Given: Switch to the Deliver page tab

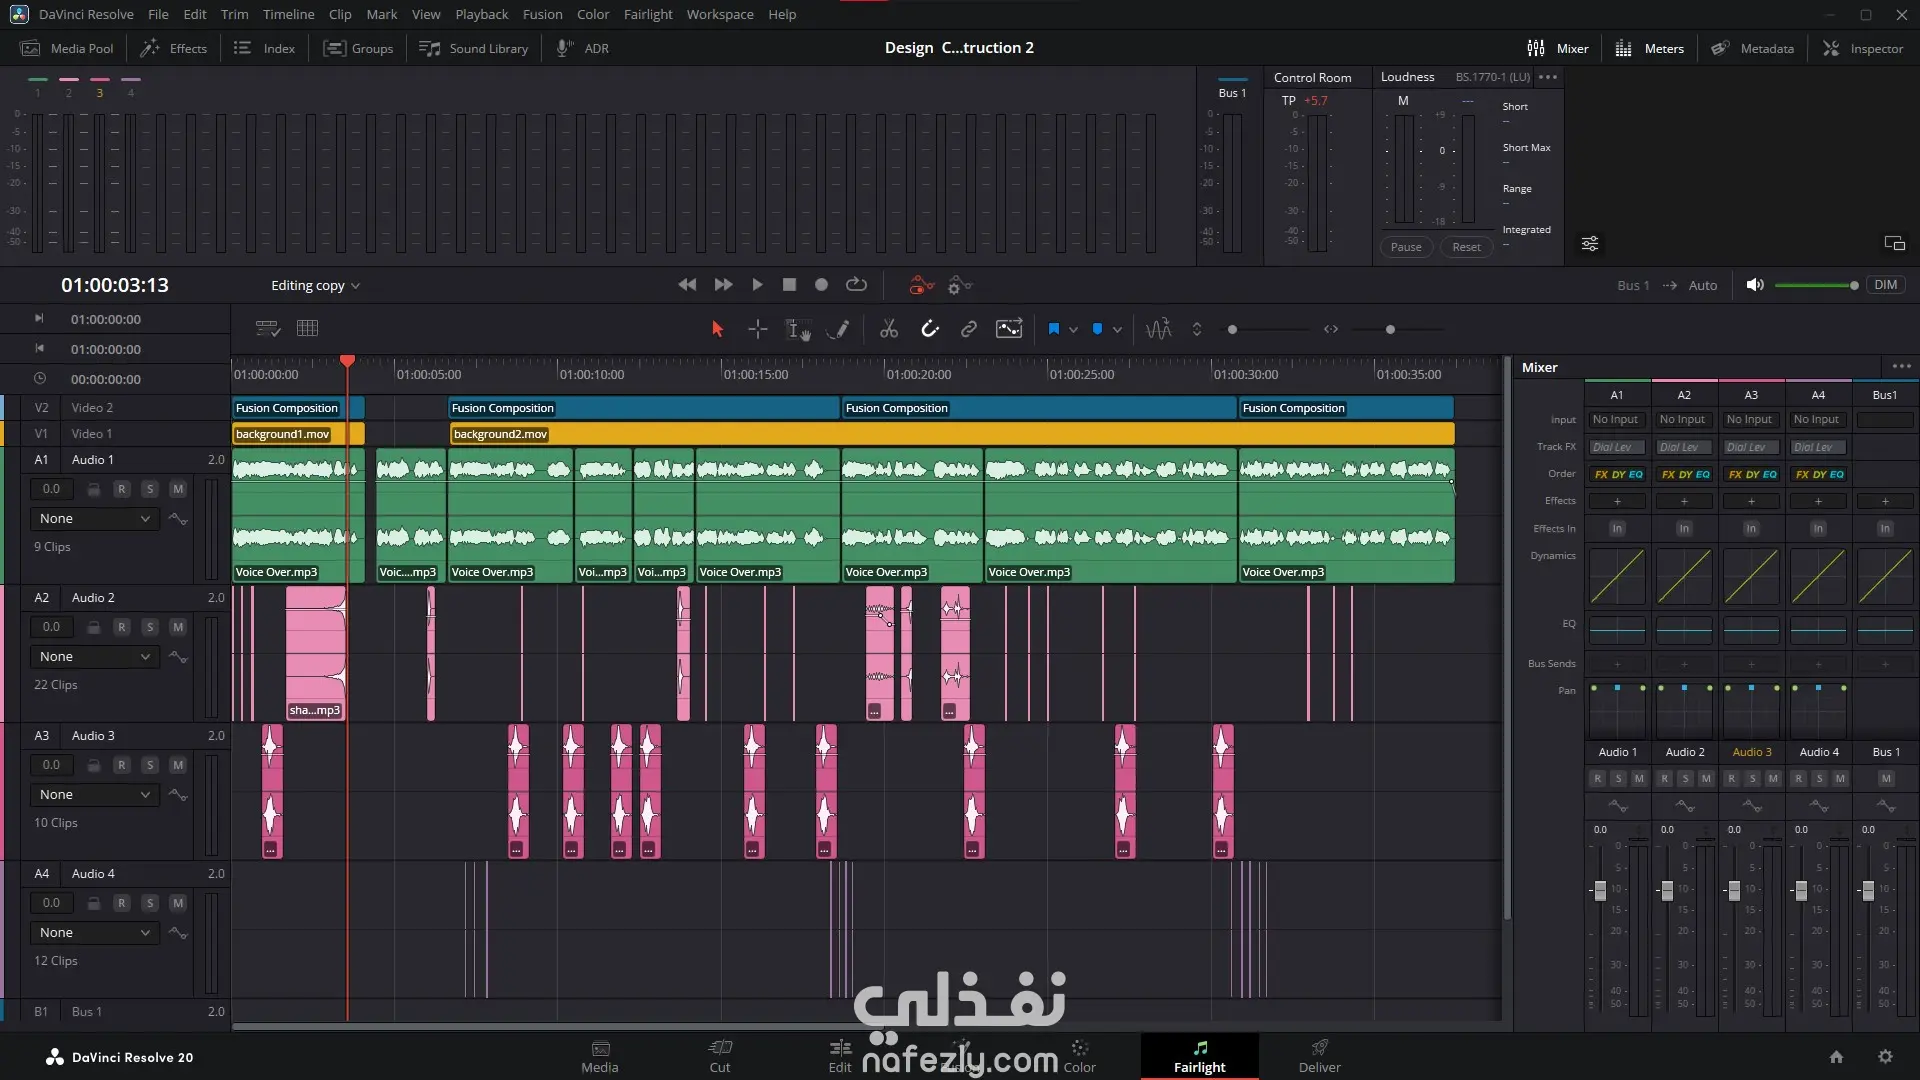Looking at the screenshot, I should pyautogui.click(x=1319, y=1056).
